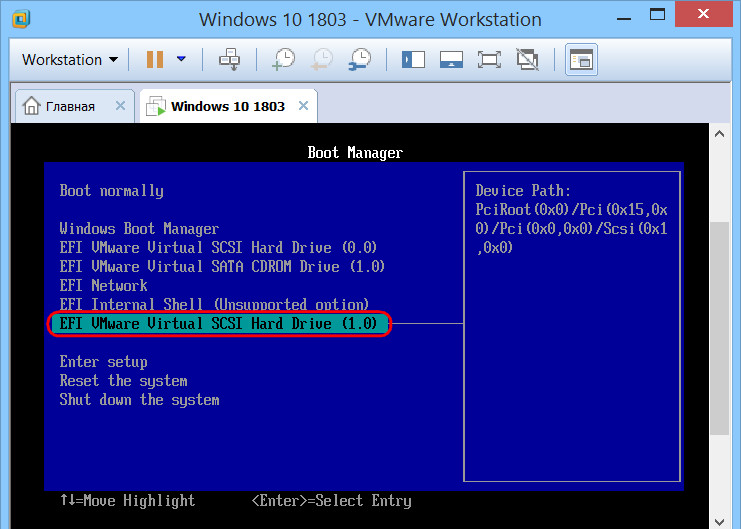This screenshot has width=741, height=529.
Task: Click the scroll up arrow of VM view
Action: point(719,134)
